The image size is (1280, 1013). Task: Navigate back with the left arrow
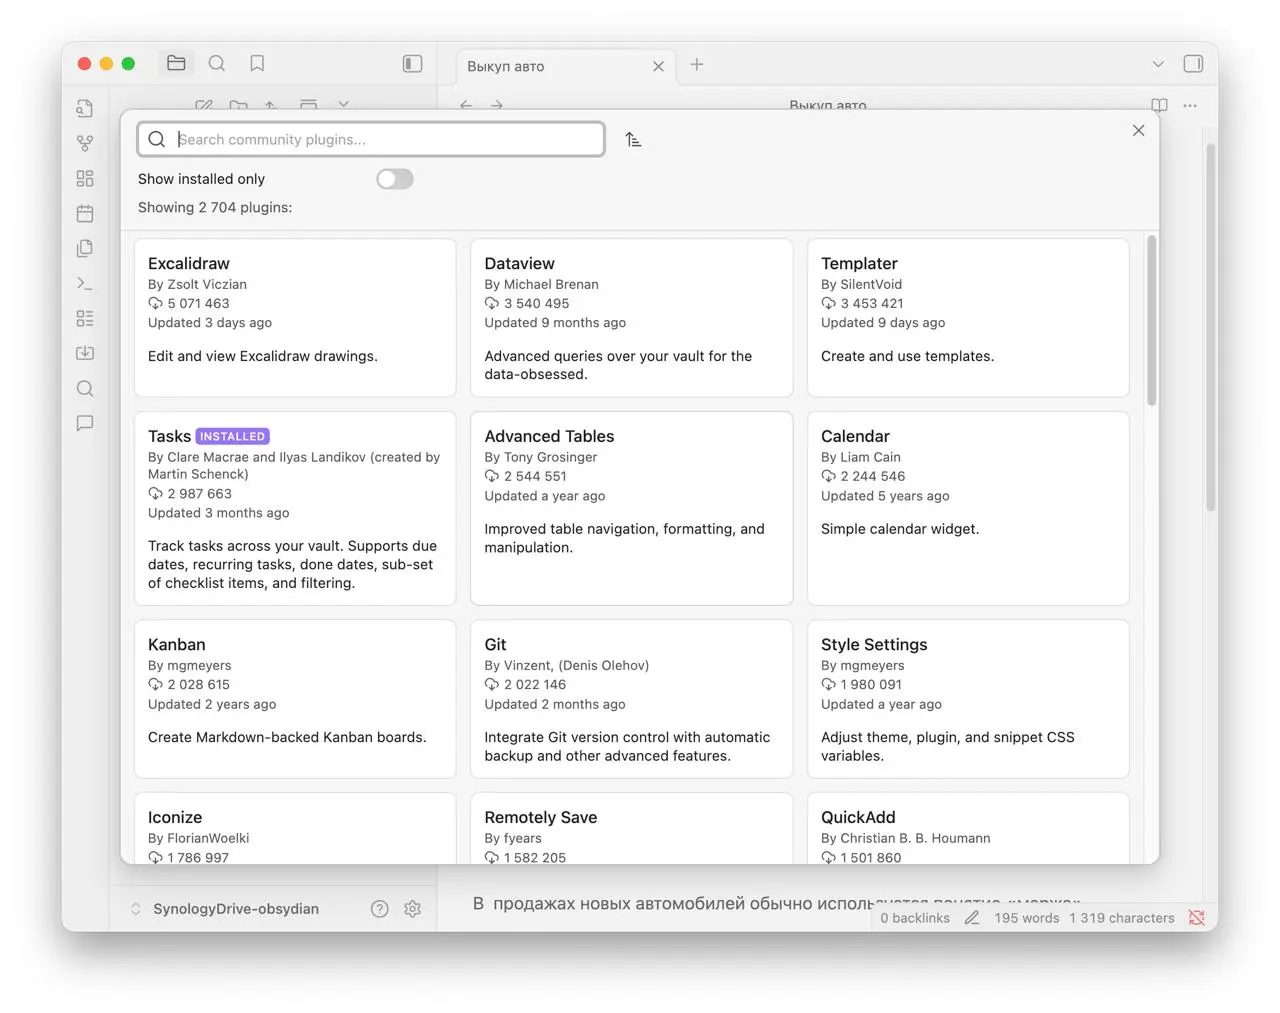pyautogui.click(x=466, y=104)
